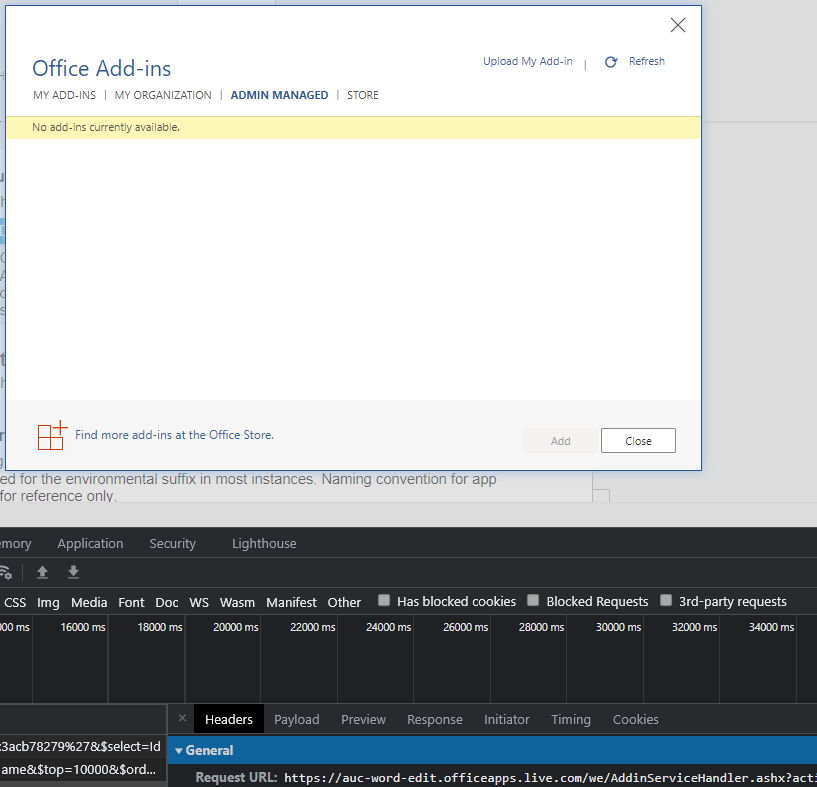Image resolution: width=817 pixels, height=787 pixels.
Task: Click the export HAR file icon
Action: [x=73, y=572]
